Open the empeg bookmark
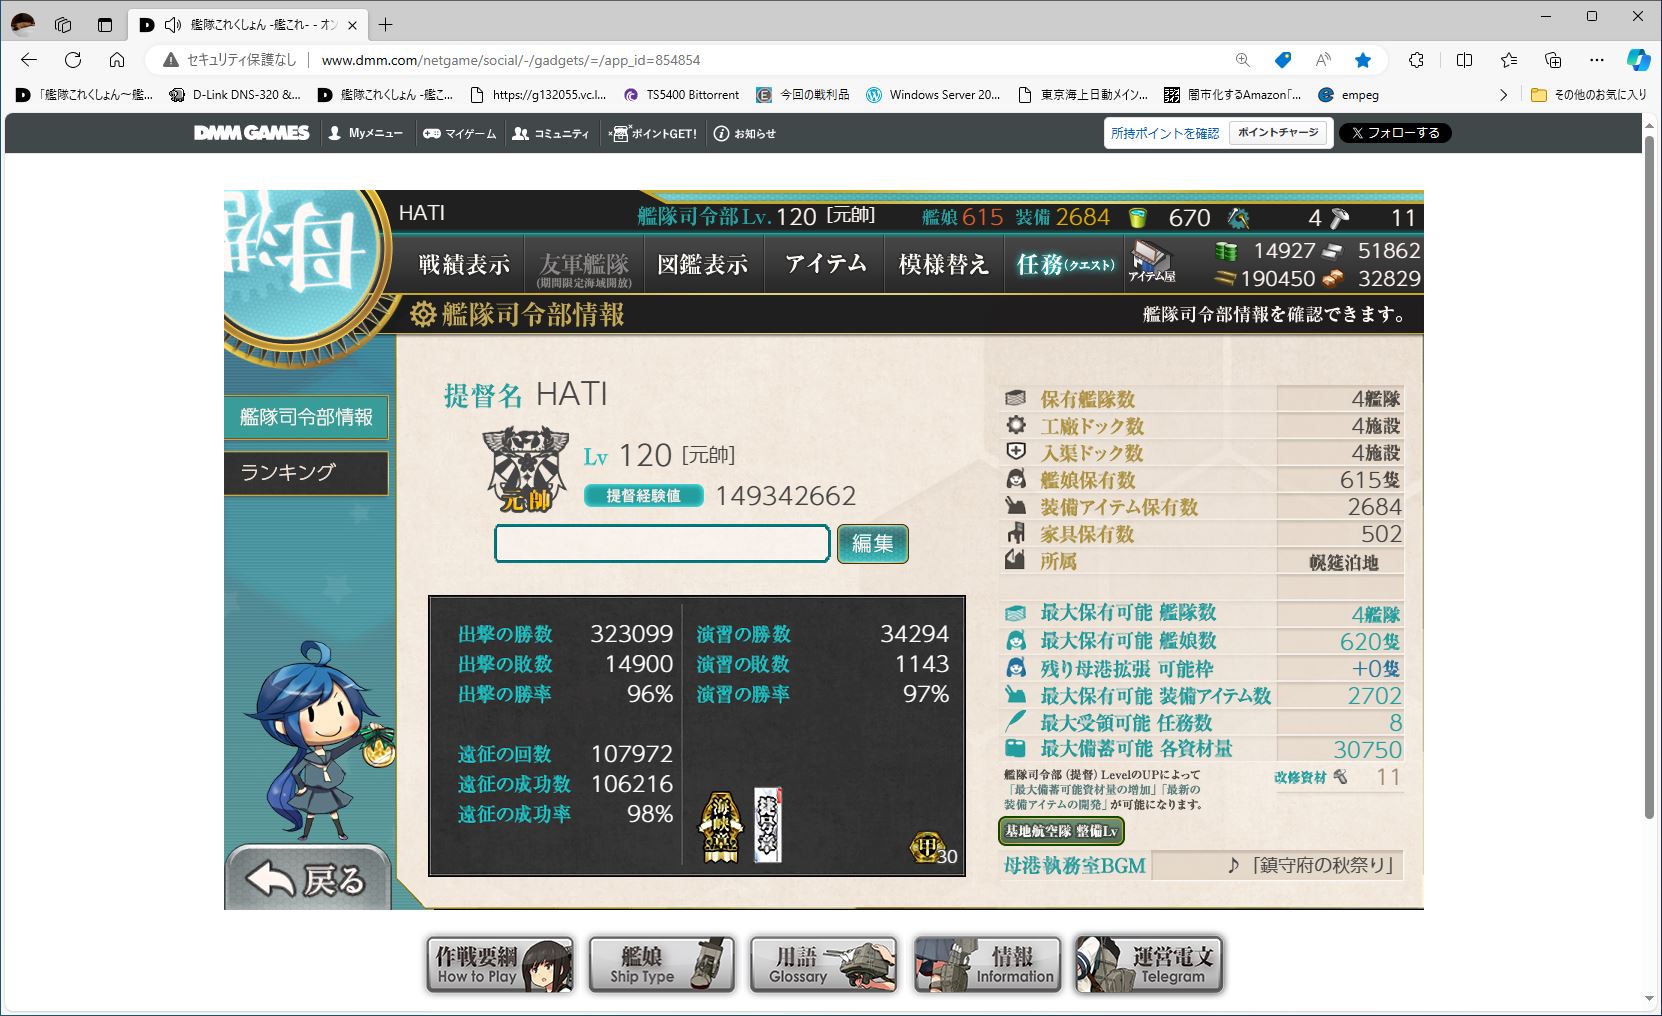Image resolution: width=1662 pixels, height=1016 pixels. coord(1349,95)
